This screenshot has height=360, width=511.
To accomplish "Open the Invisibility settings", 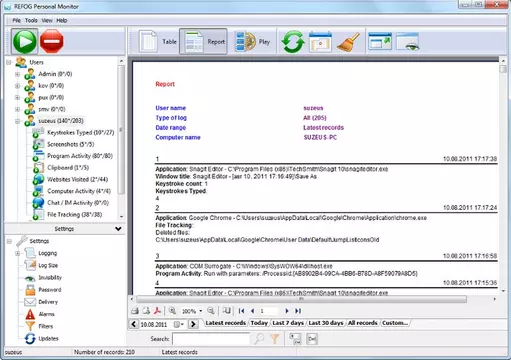I will (50, 278).
